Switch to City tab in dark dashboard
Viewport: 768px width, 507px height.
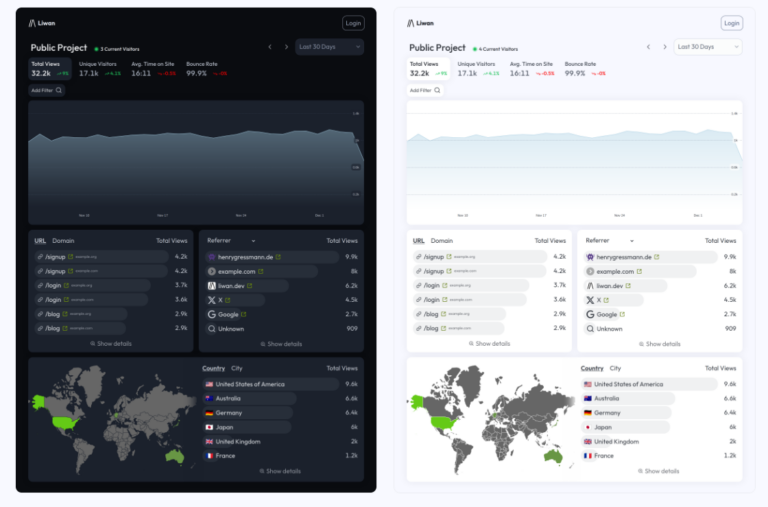[237, 368]
